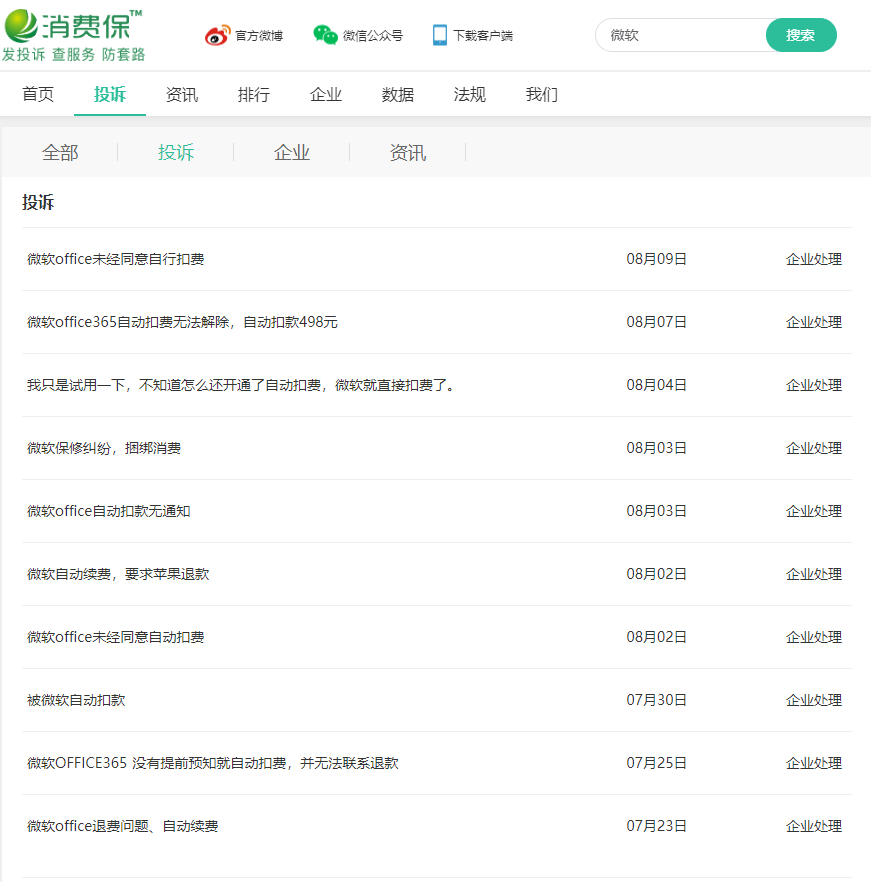This screenshot has height=882, width=871.
Task: Open 我们 navigation item
Action: pyautogui.click(x=542, y=94)
